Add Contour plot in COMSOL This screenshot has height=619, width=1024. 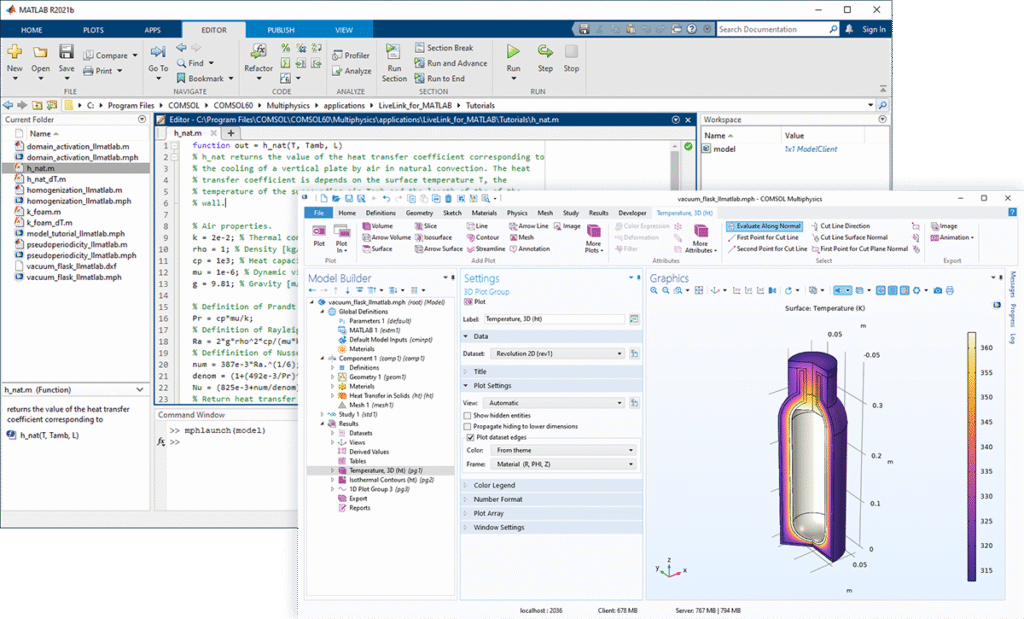[483, 238]
